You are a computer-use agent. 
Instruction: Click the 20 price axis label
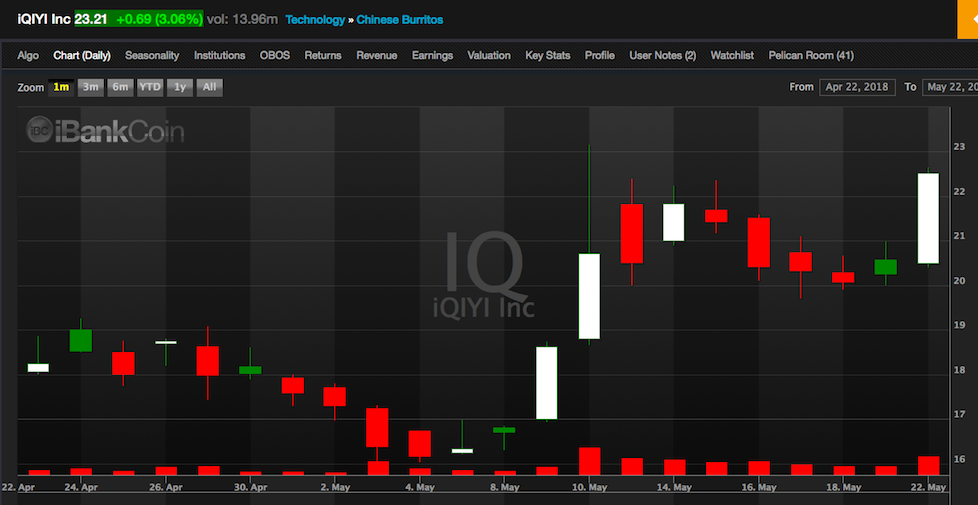pyautogui.click(x=960, y=281)
